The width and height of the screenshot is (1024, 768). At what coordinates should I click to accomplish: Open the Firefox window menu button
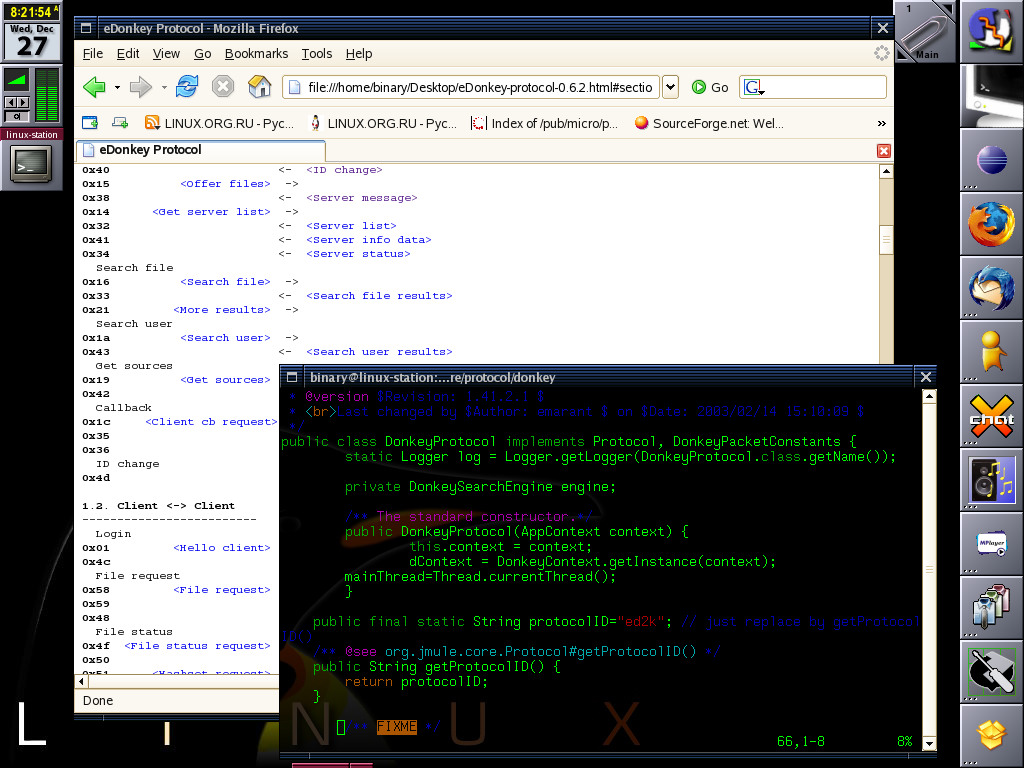(86, 28)
